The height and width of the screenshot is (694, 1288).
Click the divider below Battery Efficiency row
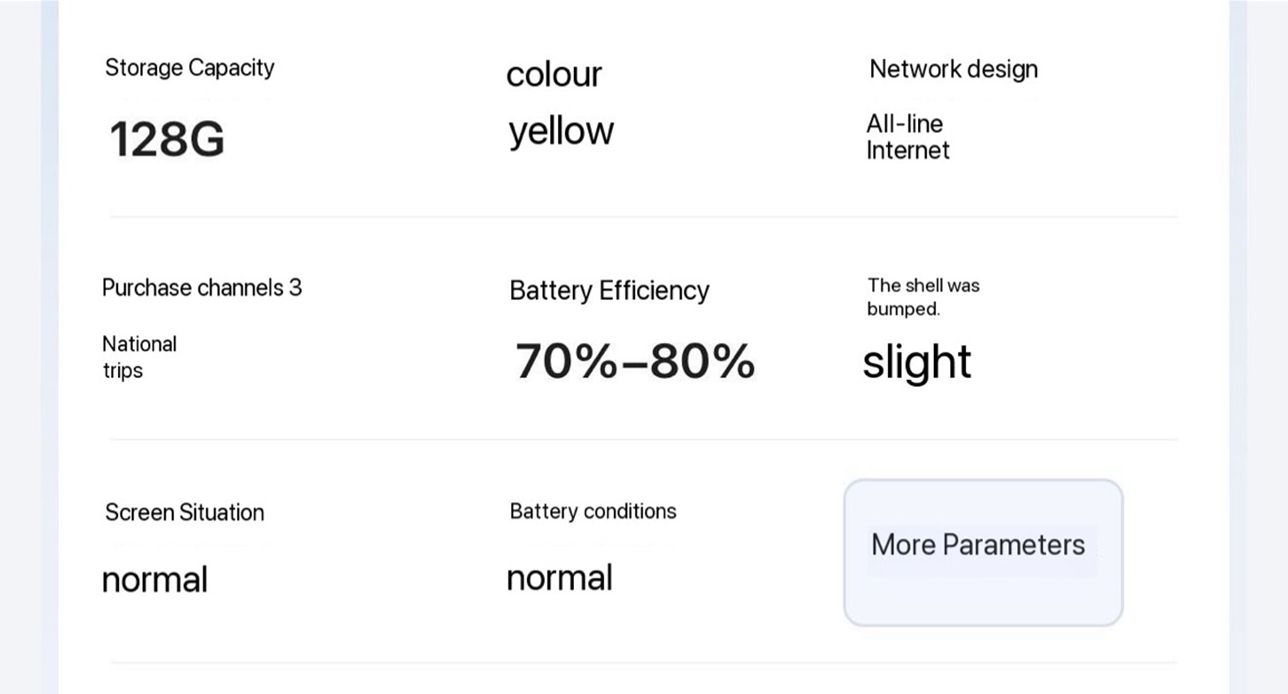point(644,439)
